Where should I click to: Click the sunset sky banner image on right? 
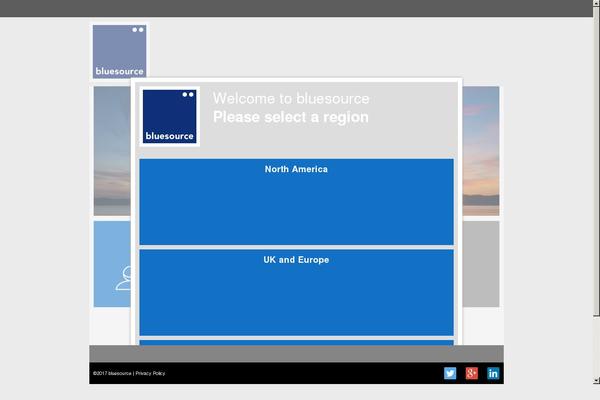481,151
